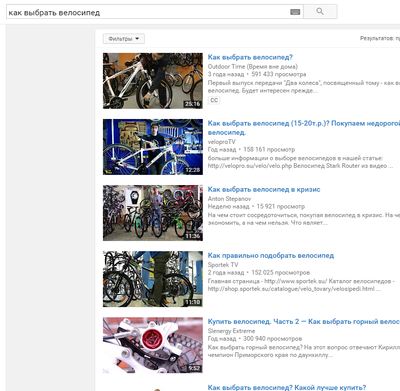
Task: Click description starting 'Первый выпуск передачи'
Action: pos(304,87)
